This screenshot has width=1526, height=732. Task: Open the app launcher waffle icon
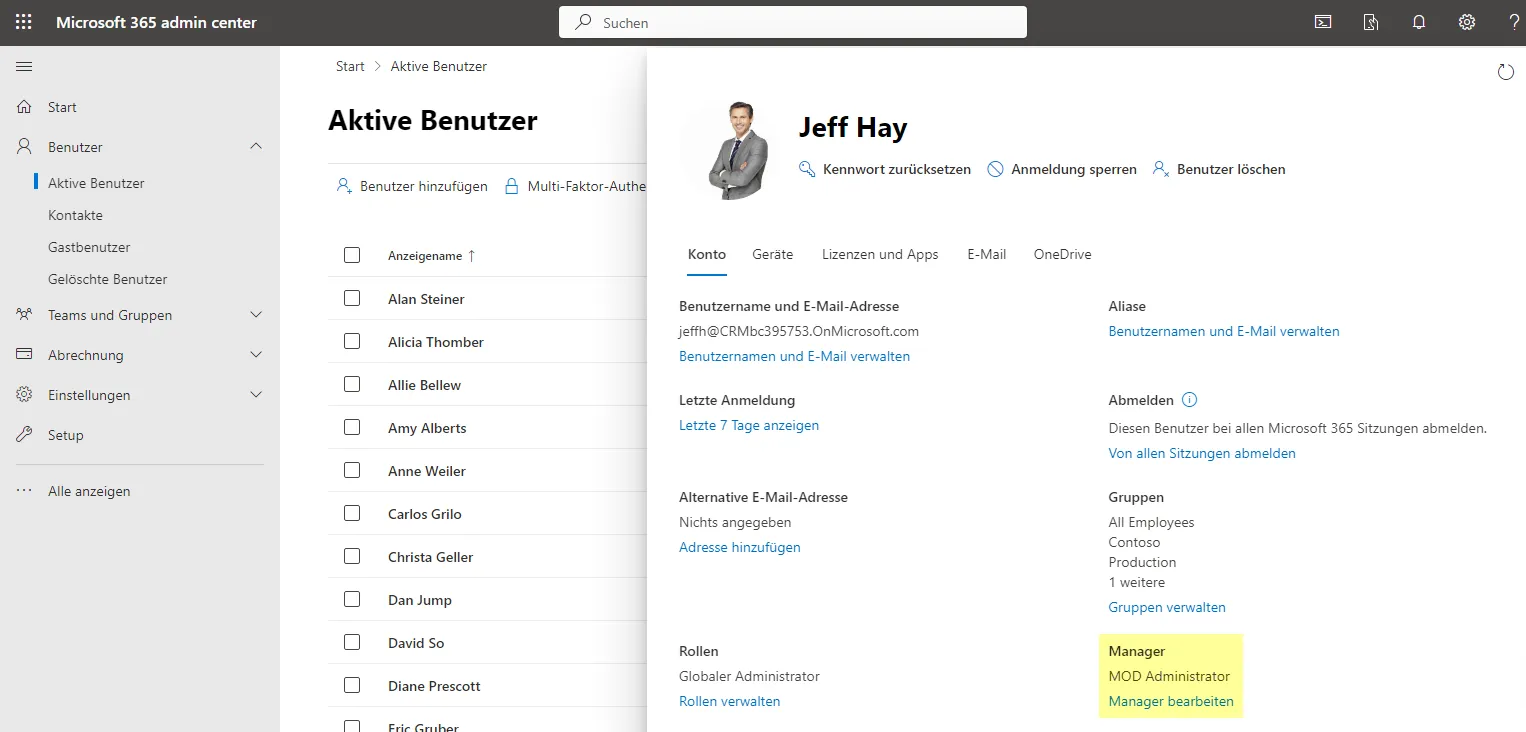[24, 22]
